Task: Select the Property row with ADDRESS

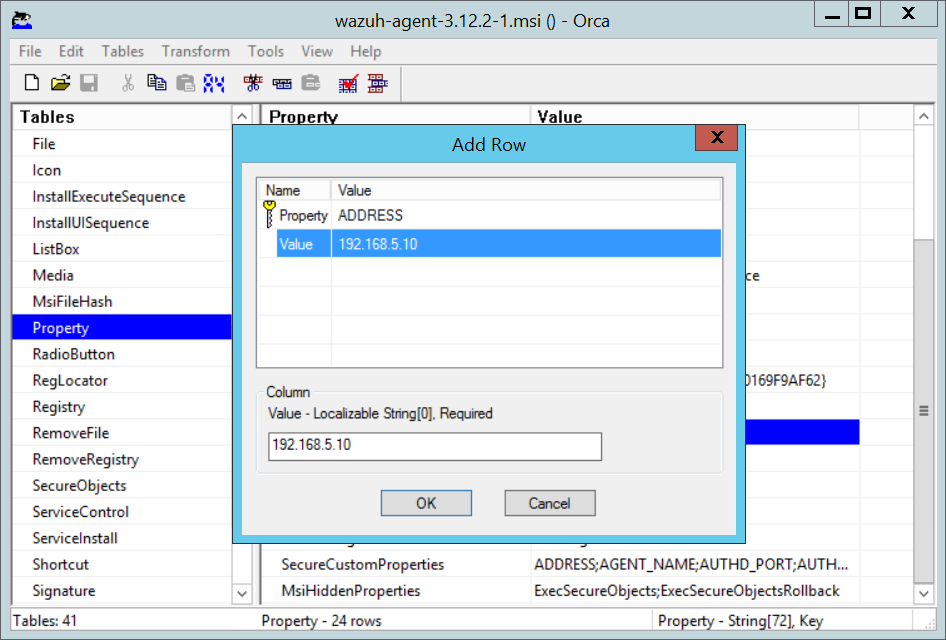Action: [x=489, y=215]
